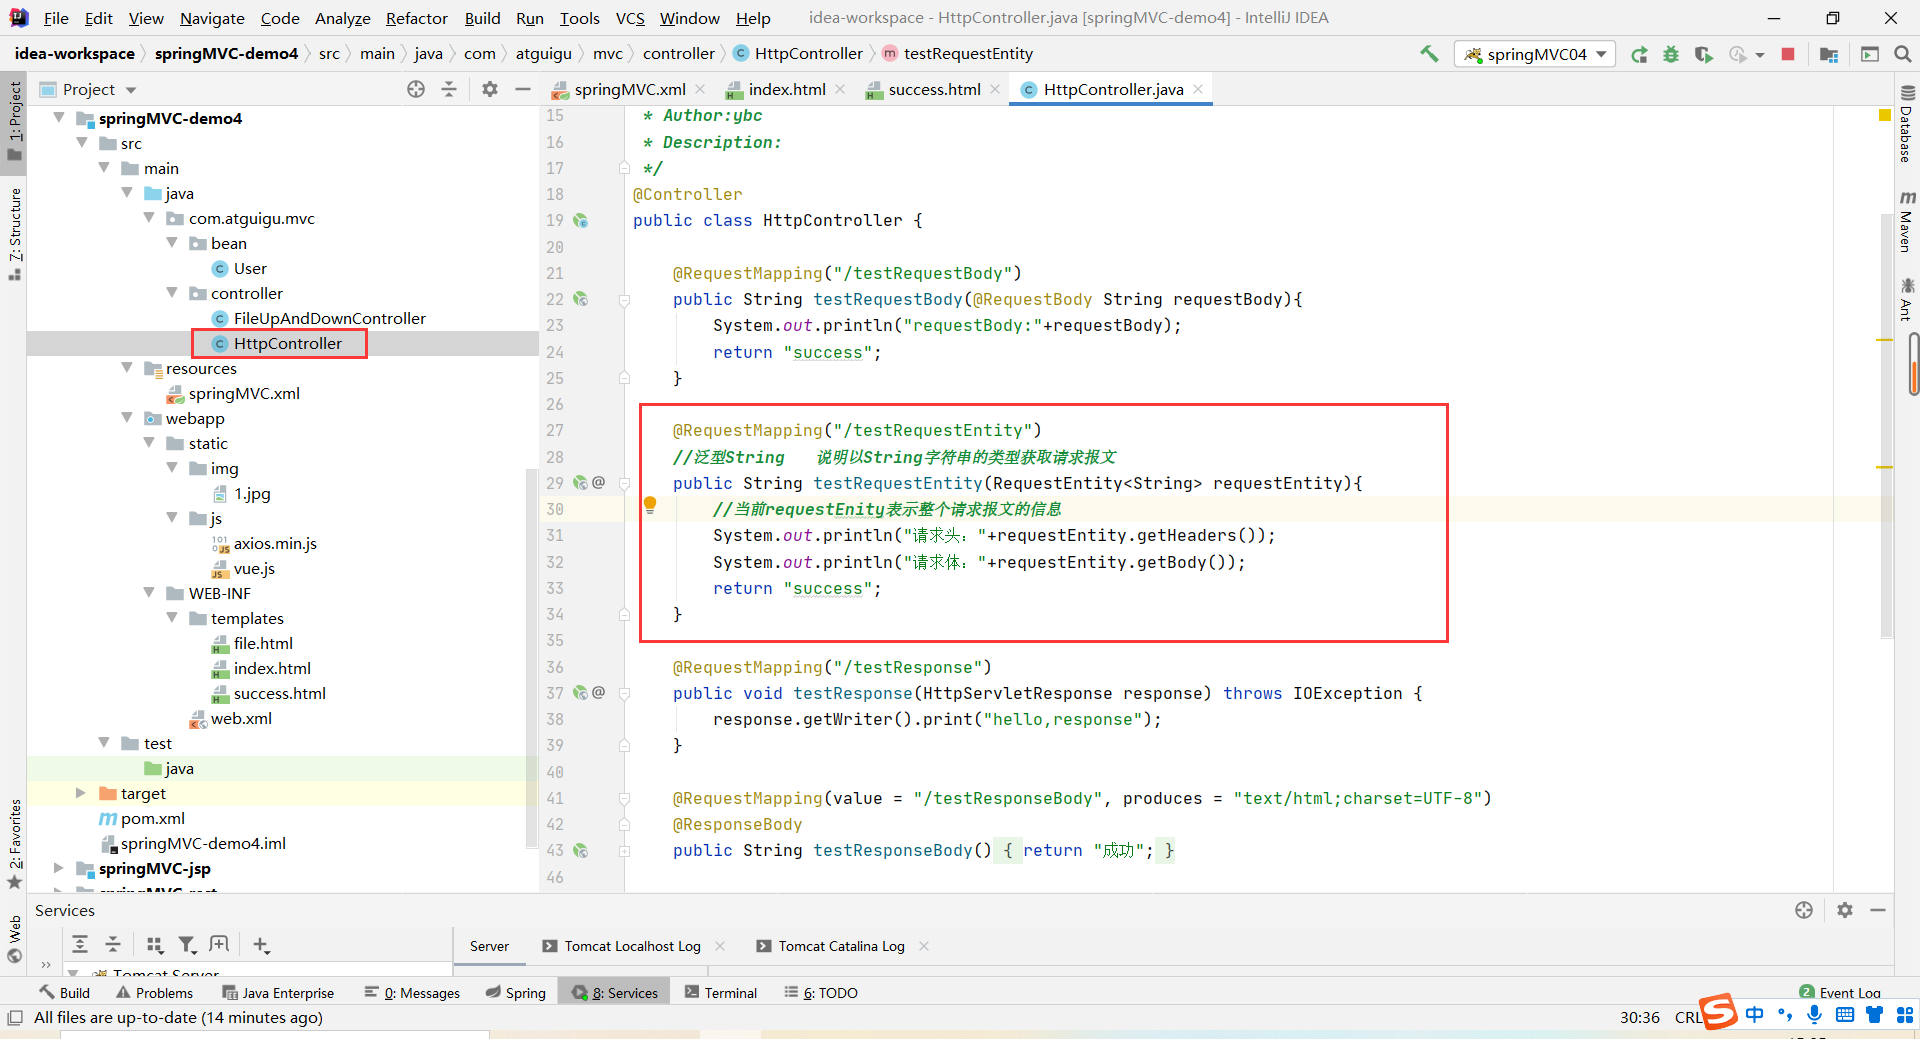Click the lightbulb on line 30
1920x1039 pixels.
[x=650, y=506]
